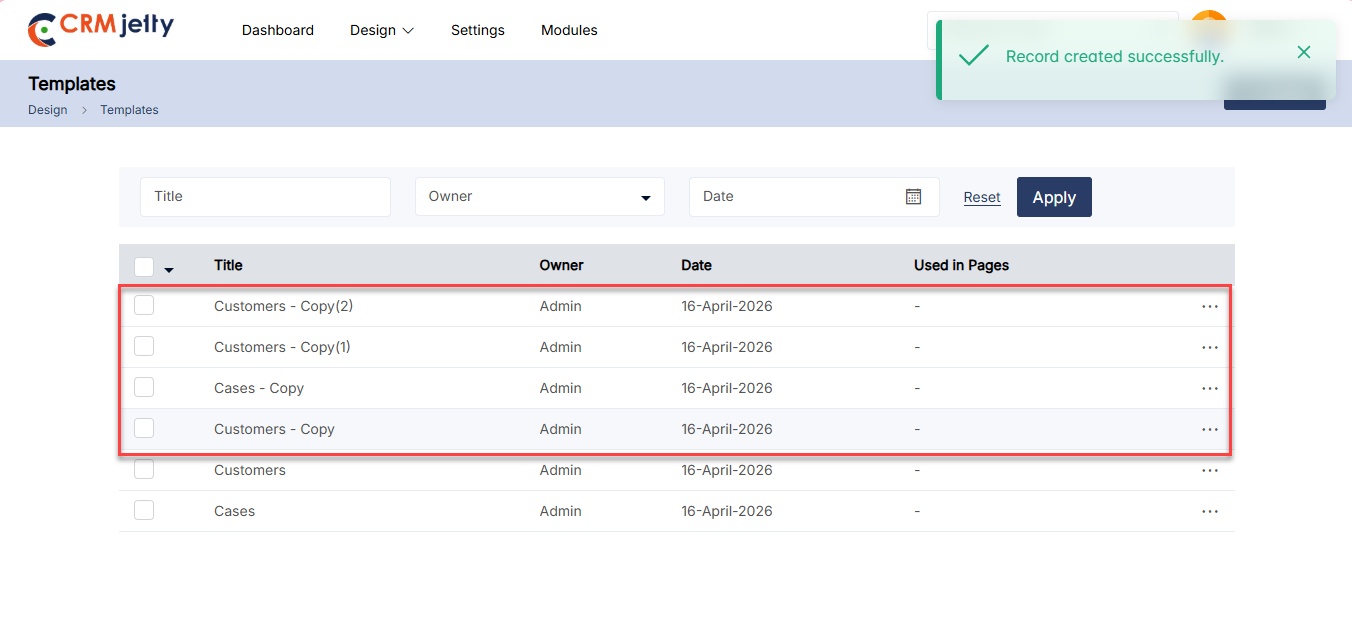The height and width of the screenshot is (633, 1352).
Task: Click the CRMJetty logo
Action: (100, 29)
